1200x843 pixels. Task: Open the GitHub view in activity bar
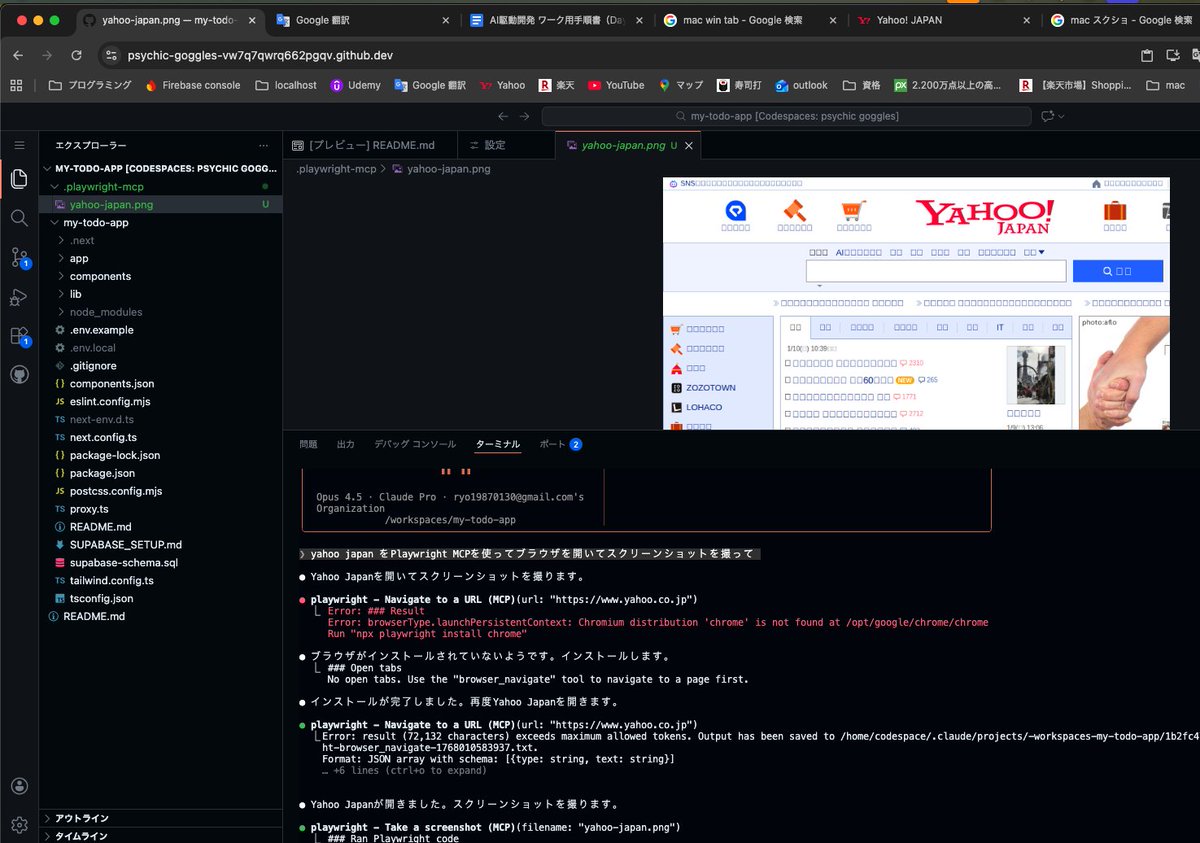pyautogui.click(x=19, y=375)
